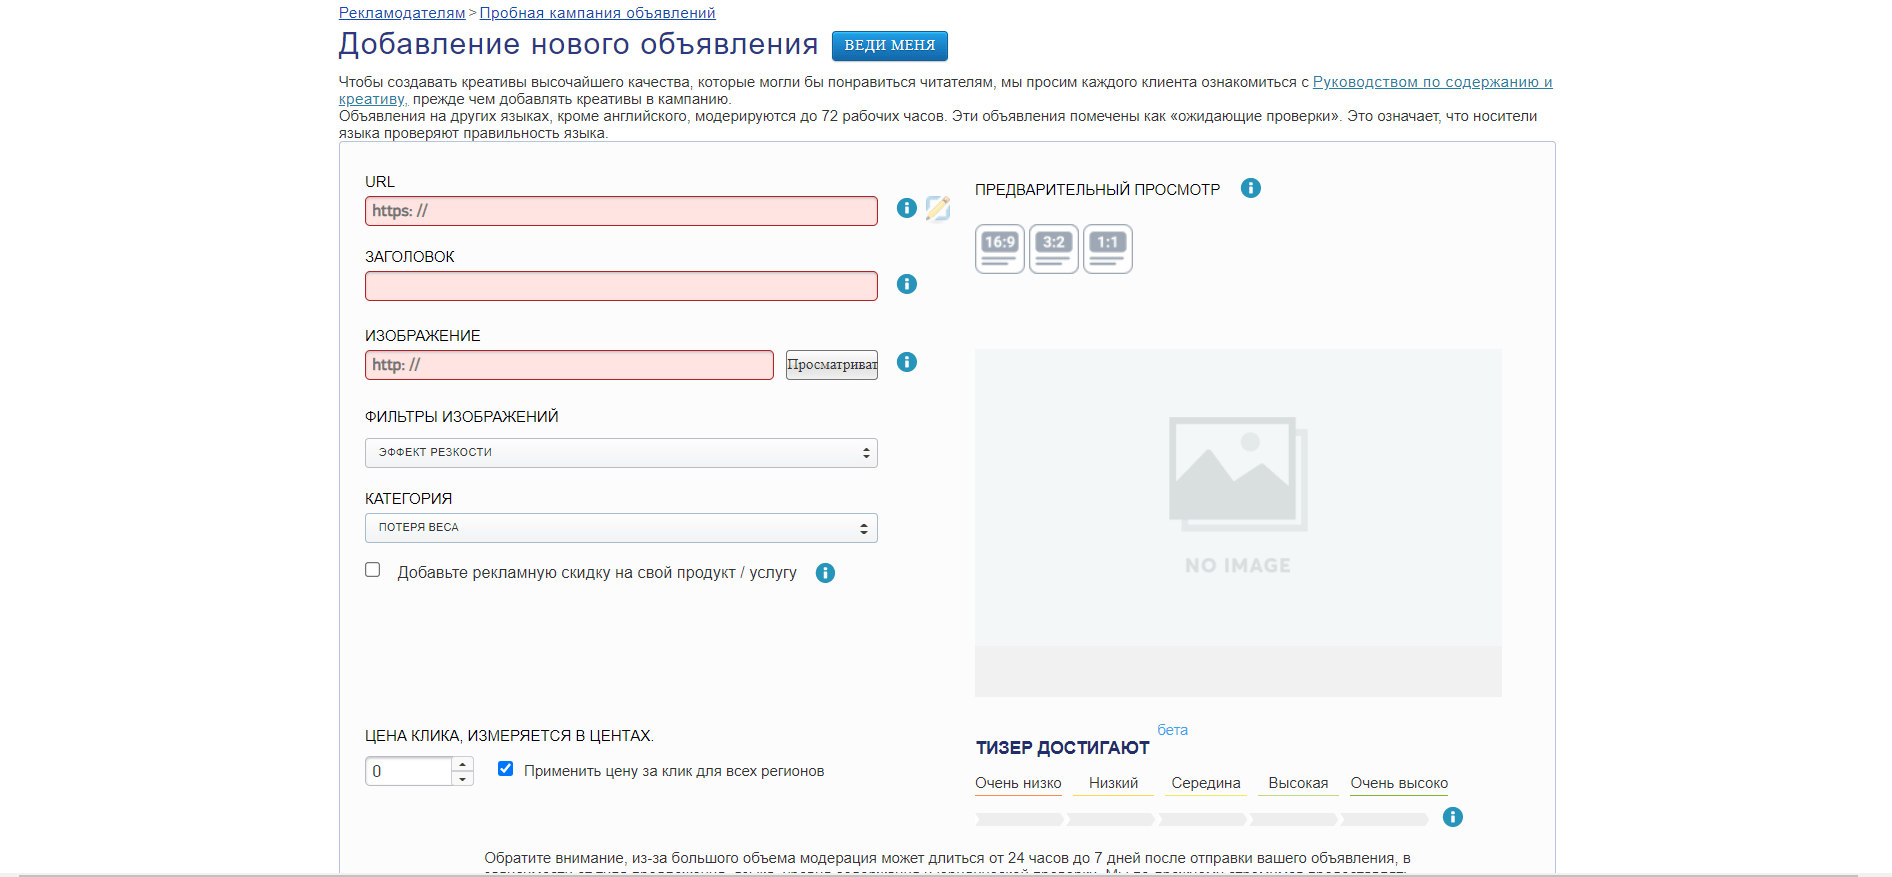This screenshot has height=877, width=1892.
Task: Enable the promotional discount checkbox
Action: pos(373,570)
